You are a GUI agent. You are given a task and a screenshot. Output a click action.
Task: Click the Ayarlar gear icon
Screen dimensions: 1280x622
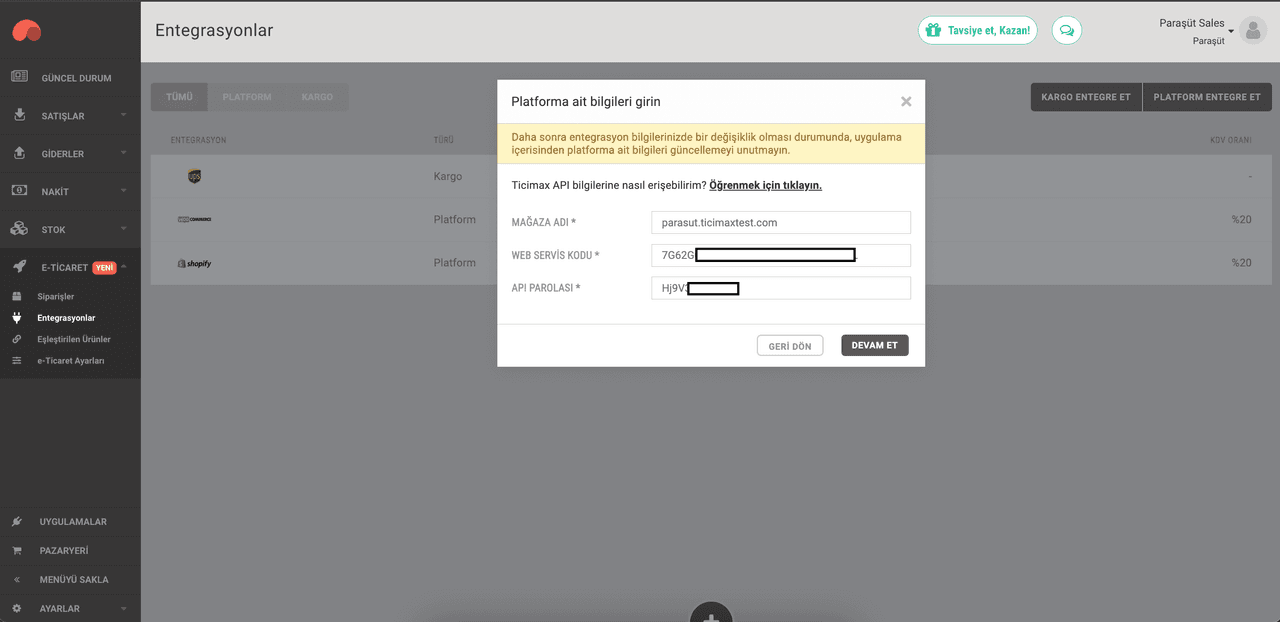[x=16, y=608]
